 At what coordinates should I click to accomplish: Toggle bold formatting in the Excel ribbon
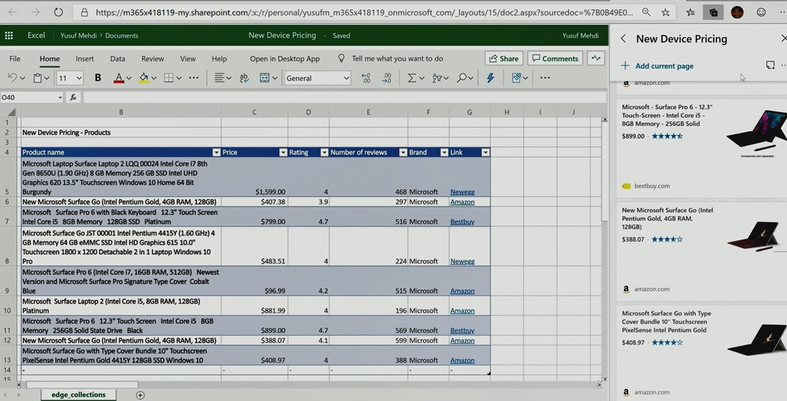(x=97, y=78)
